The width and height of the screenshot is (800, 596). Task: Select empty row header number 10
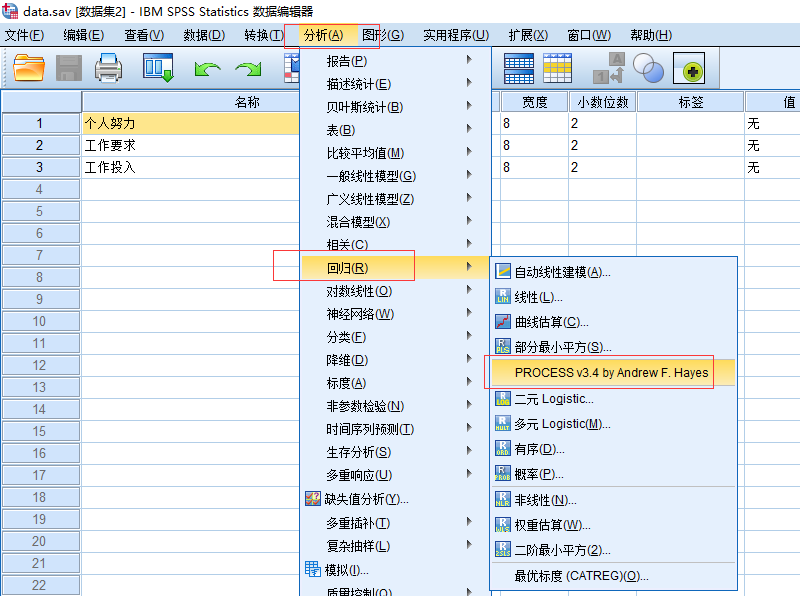click(41, 321)
